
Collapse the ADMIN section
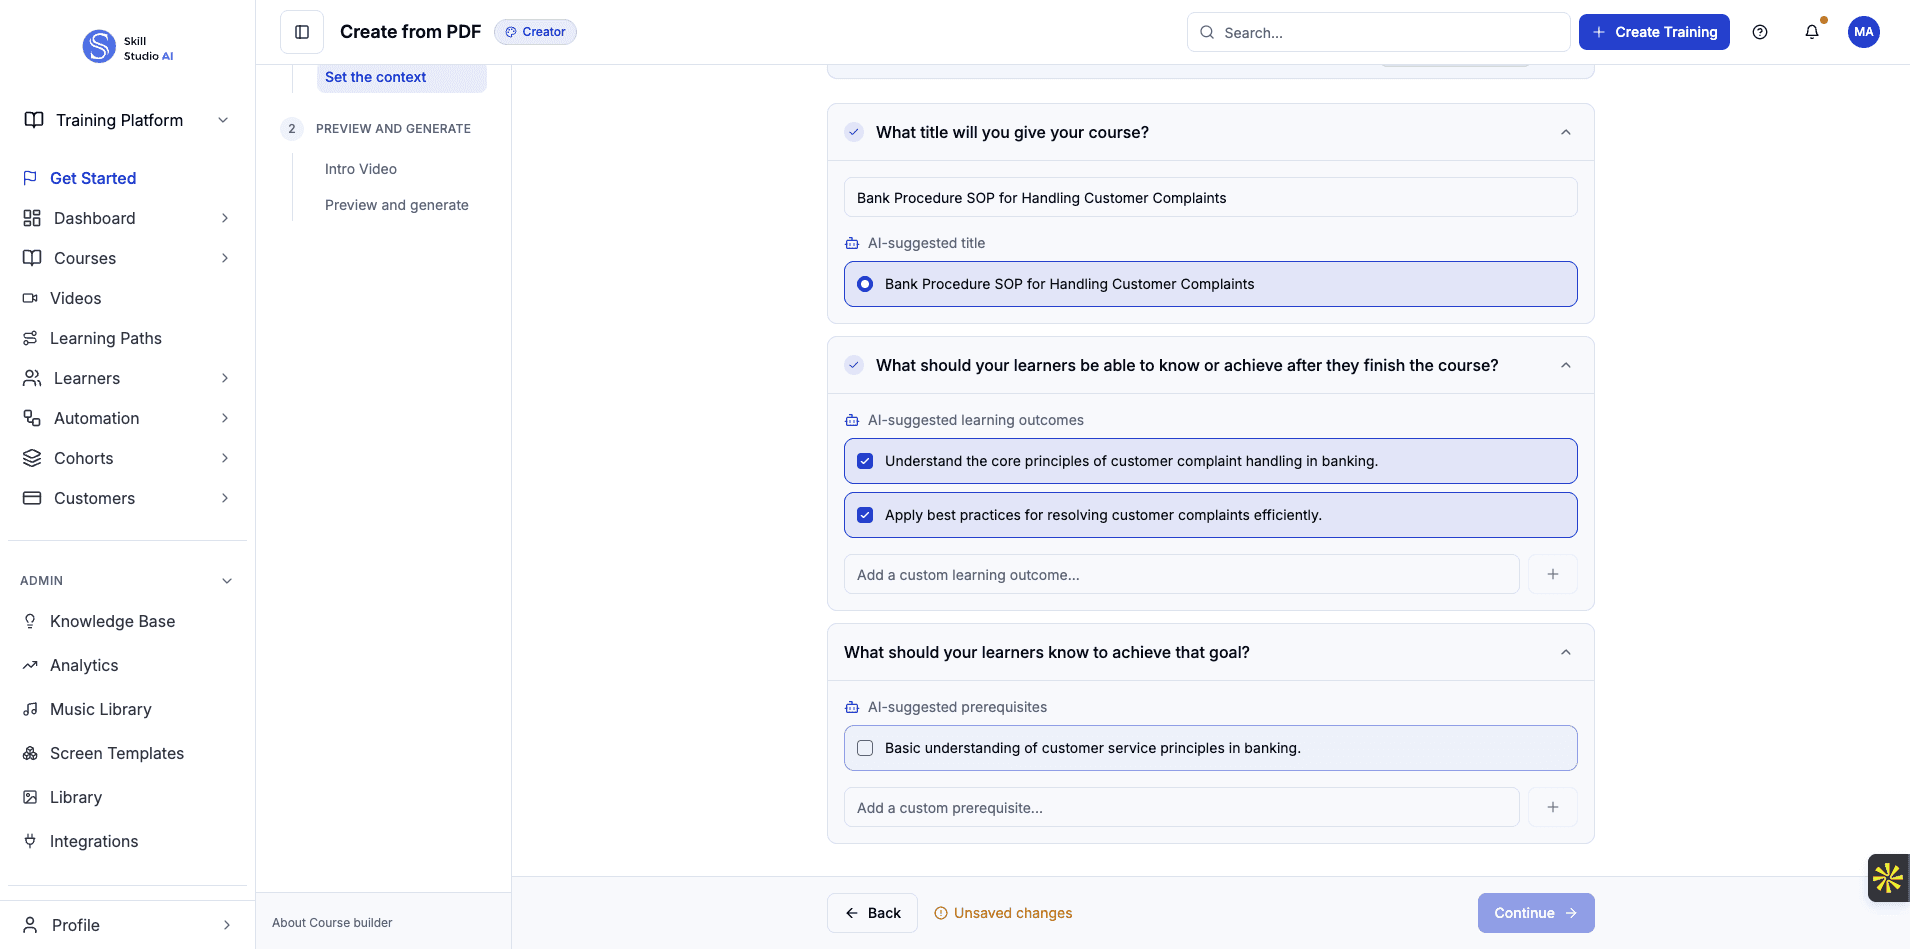[x=226, y=580]
